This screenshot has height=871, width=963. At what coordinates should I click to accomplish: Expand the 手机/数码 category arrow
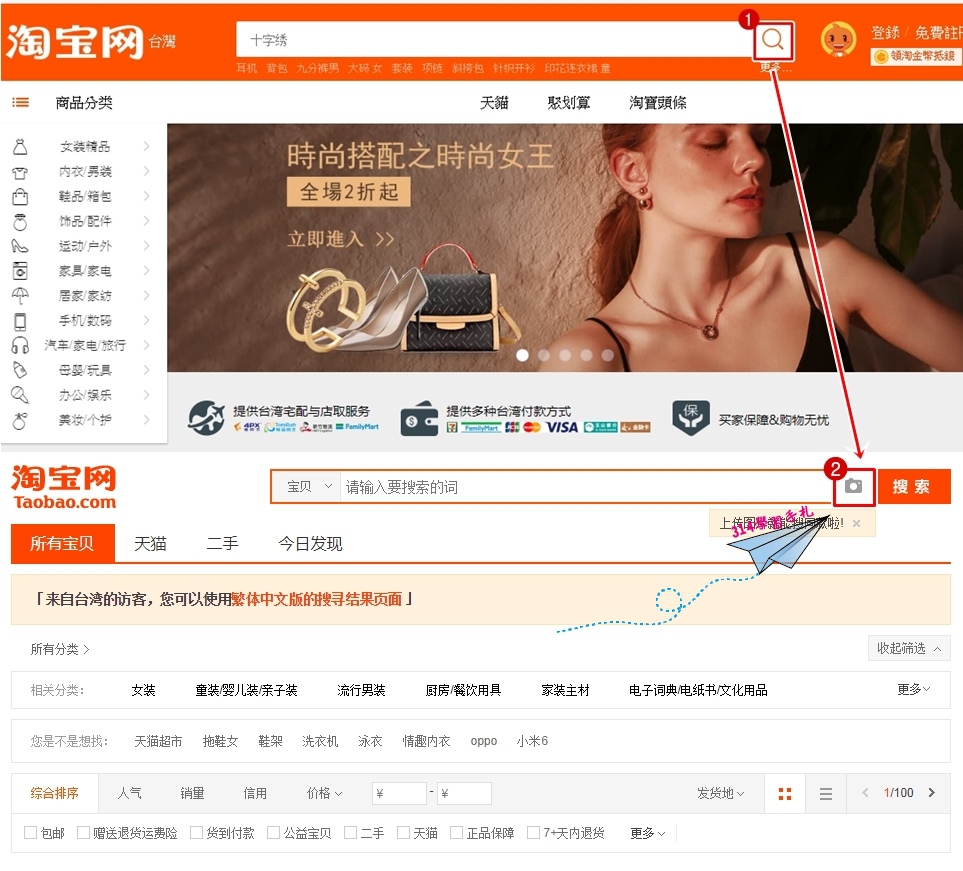tap(146, 320)
